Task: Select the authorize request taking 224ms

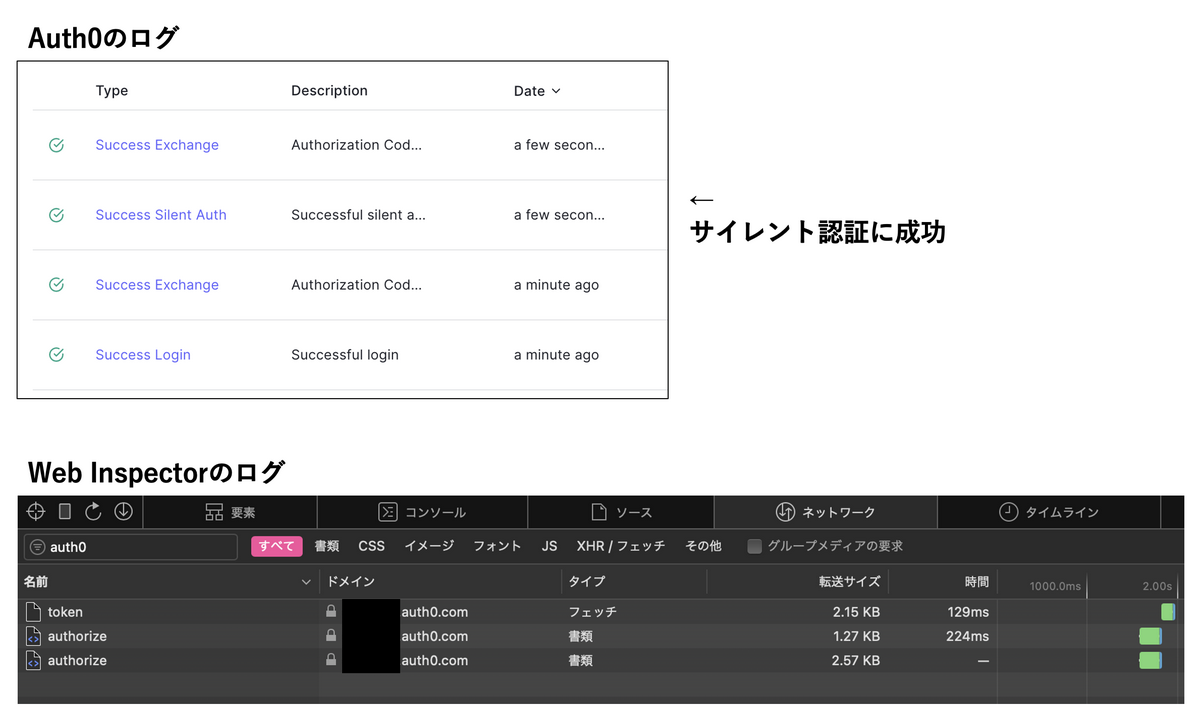Action: [77, 636]
